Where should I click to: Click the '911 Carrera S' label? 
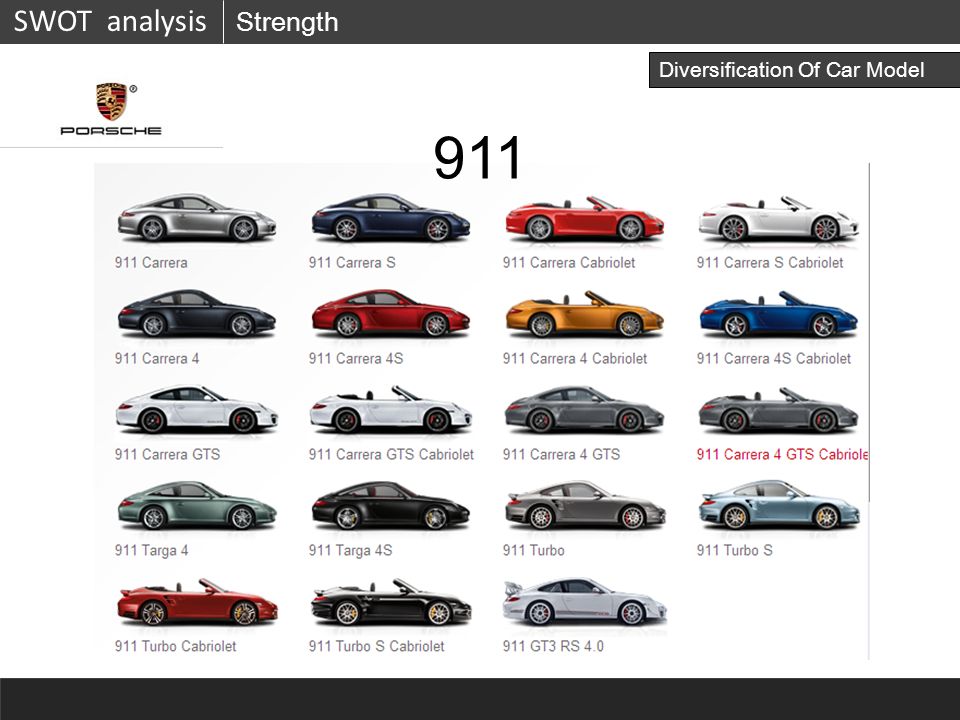352,263
